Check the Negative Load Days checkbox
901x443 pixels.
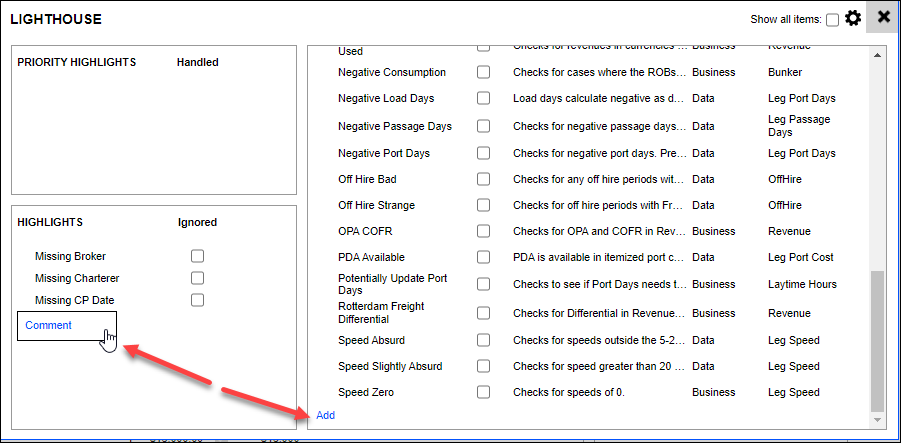pyautogui.click(x=483, y=99)
